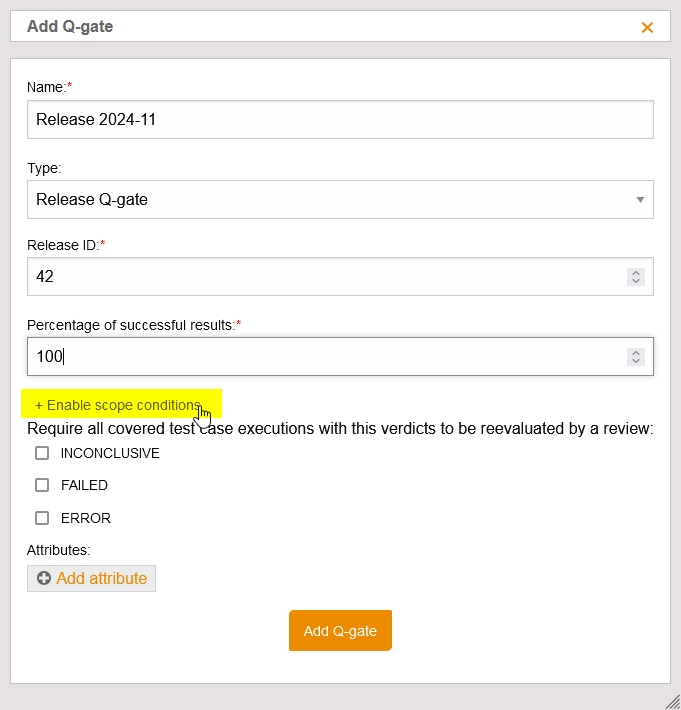Grab the resize handle at the dialog corner

point(672,701)
